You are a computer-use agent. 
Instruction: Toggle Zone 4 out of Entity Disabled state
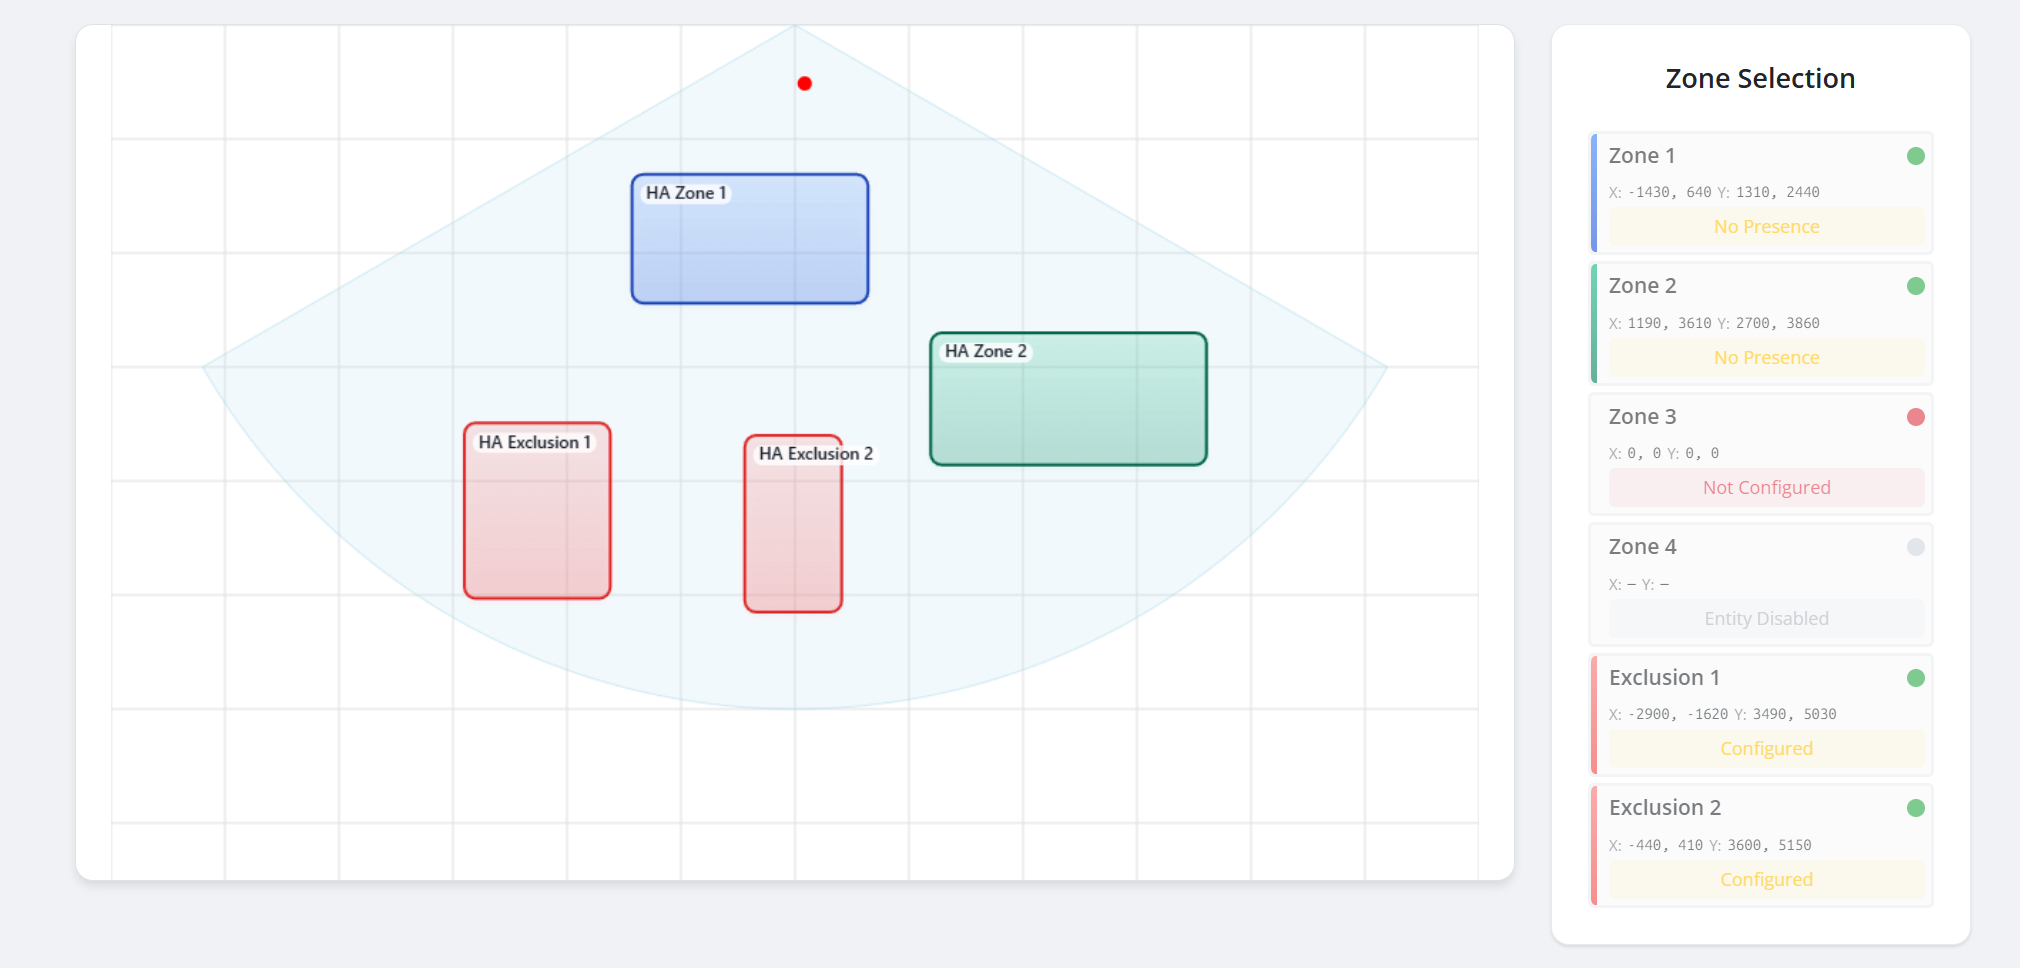1766,618
